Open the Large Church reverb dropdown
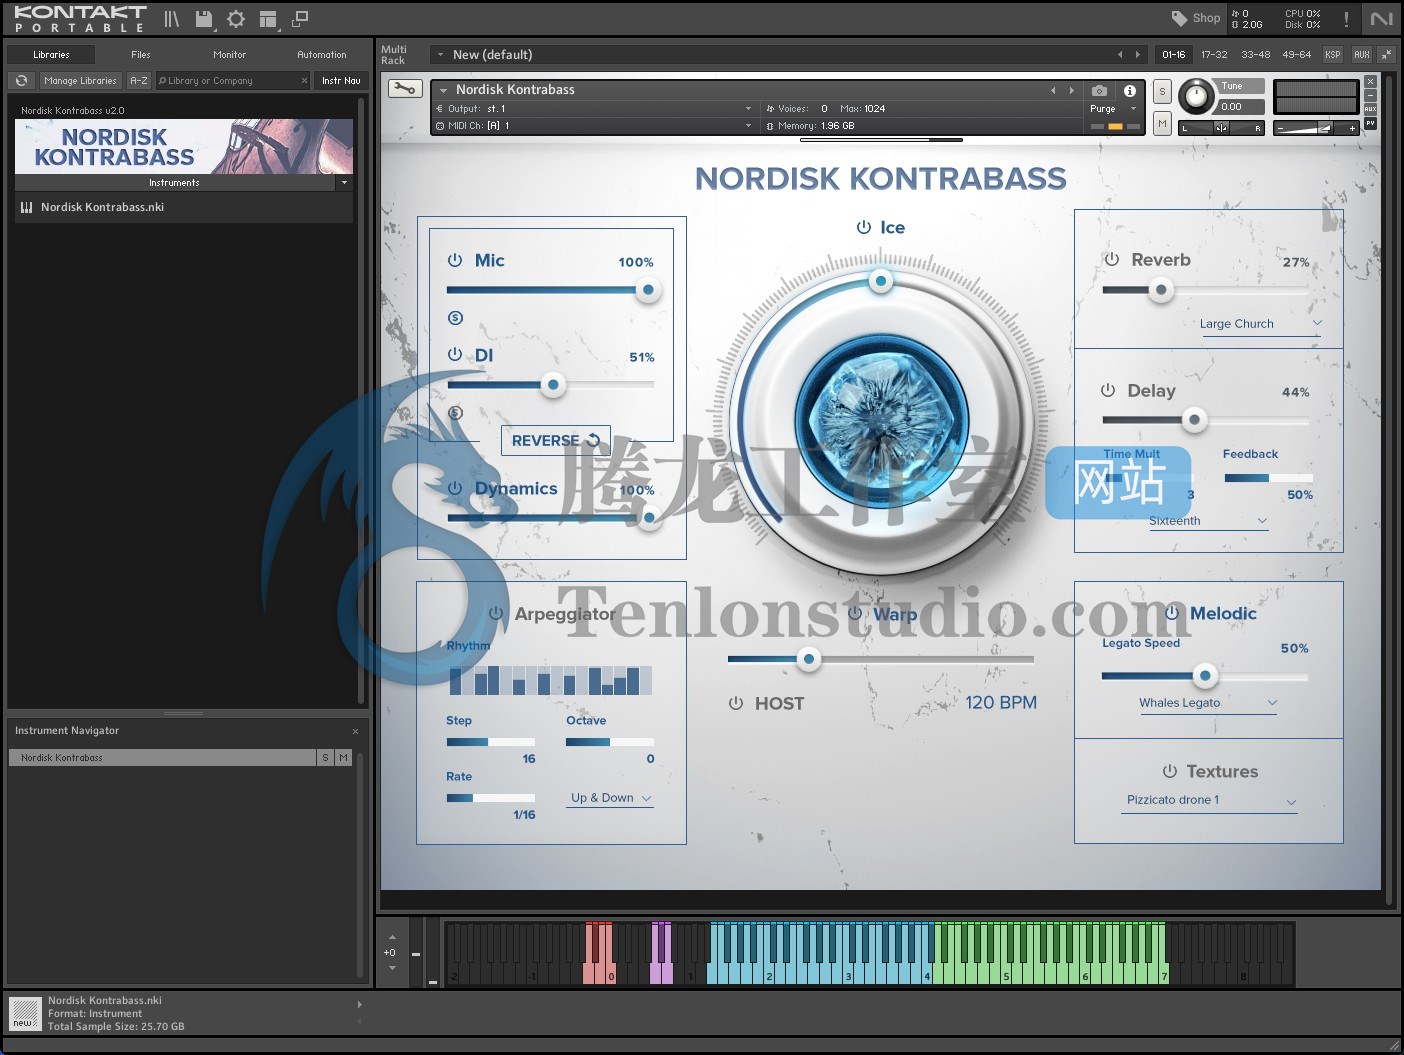The width and height of the screenshot is (1404, 1055). point(1261,324)
